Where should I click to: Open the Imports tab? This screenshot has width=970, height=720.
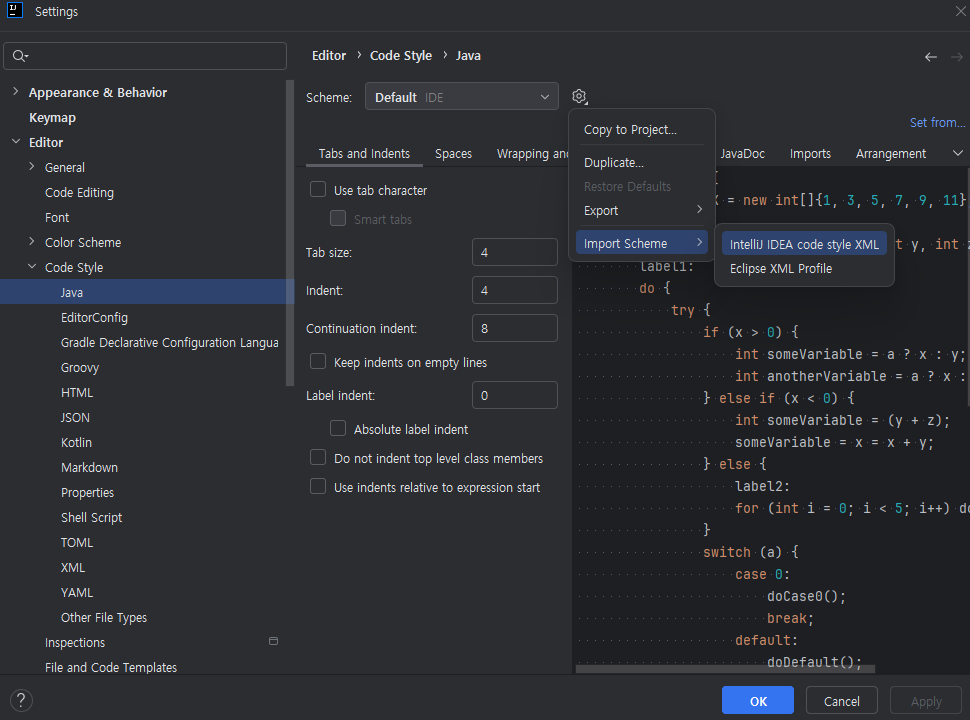click(x=810, y=154)
